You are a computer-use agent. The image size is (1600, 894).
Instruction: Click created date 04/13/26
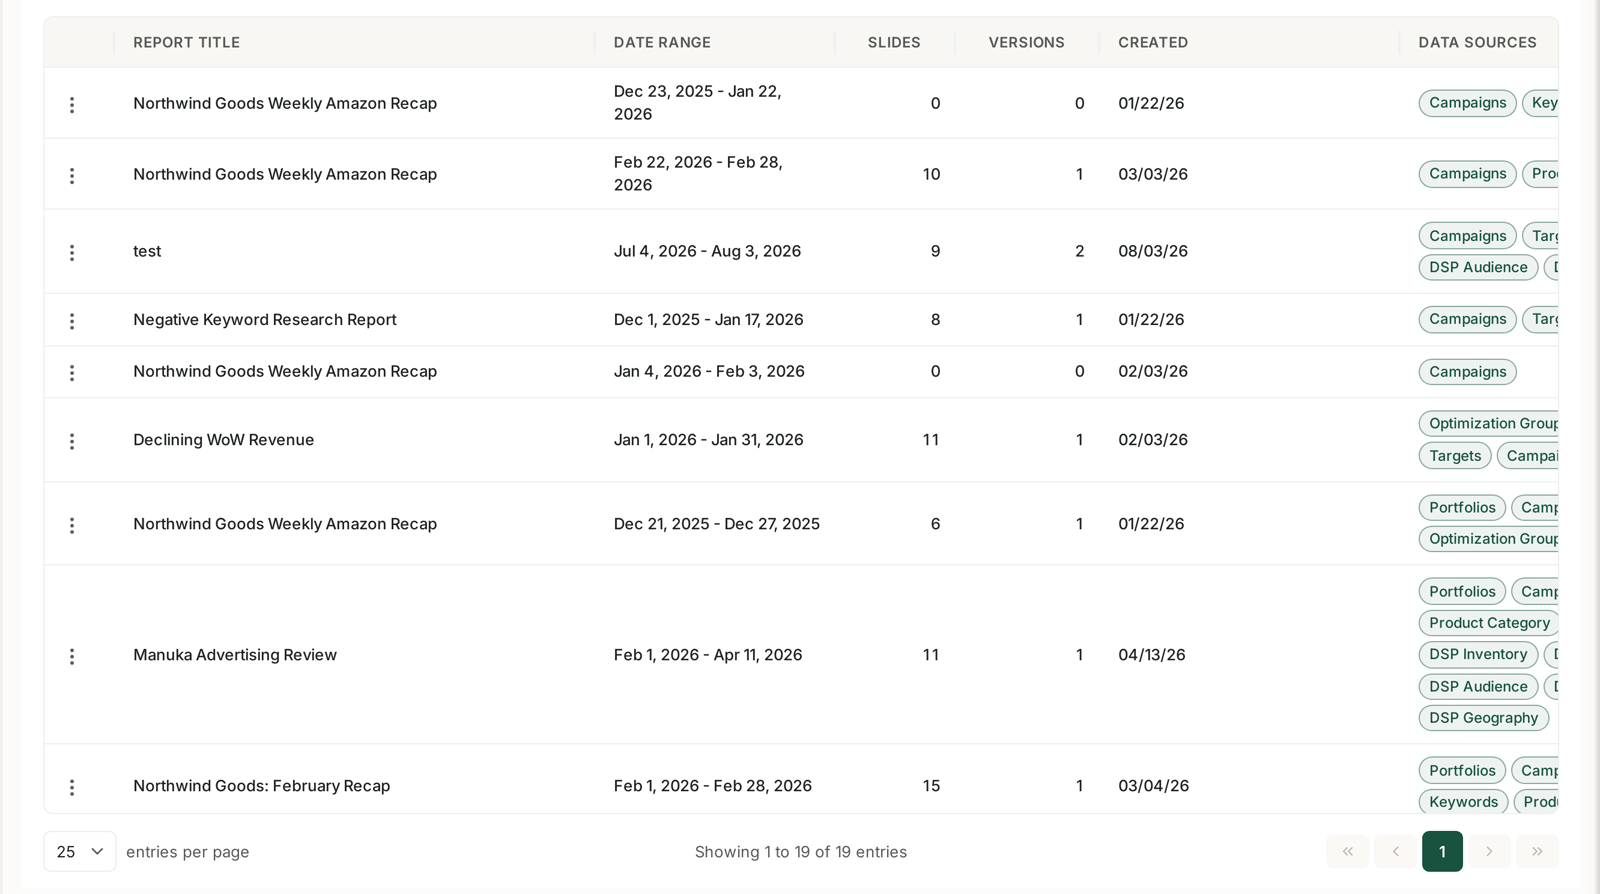[x=1152, y=655]
